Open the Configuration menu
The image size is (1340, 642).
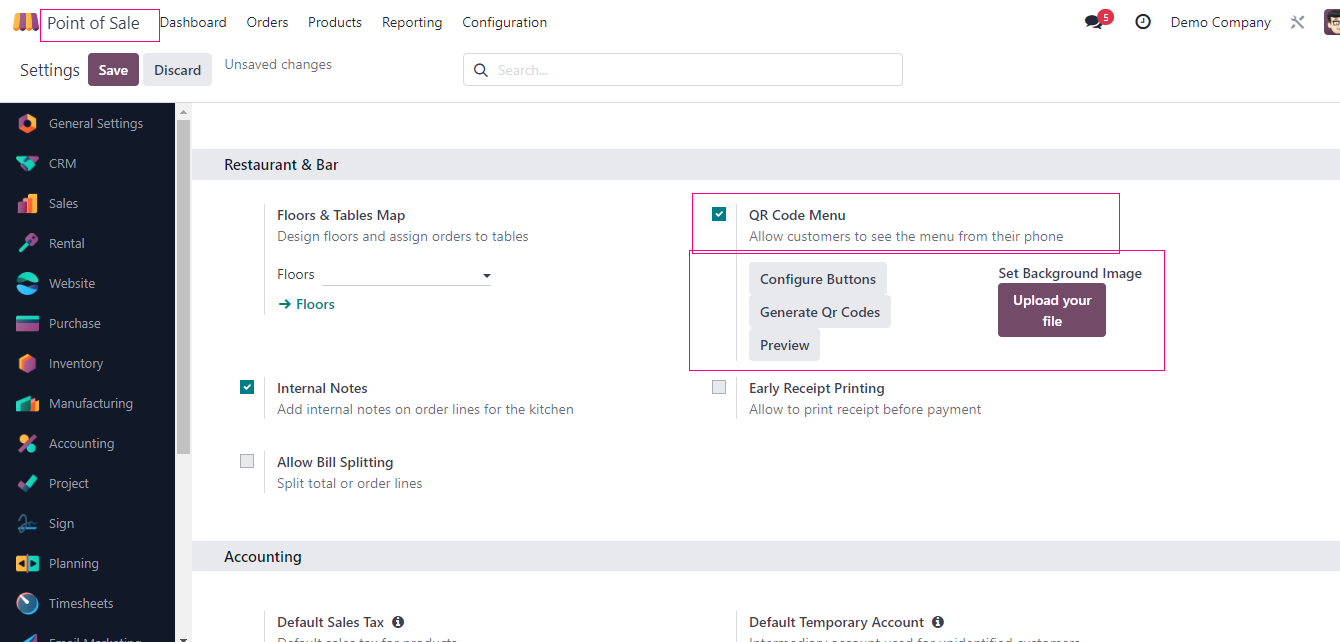pyautogui.click(x=504, y=22)
